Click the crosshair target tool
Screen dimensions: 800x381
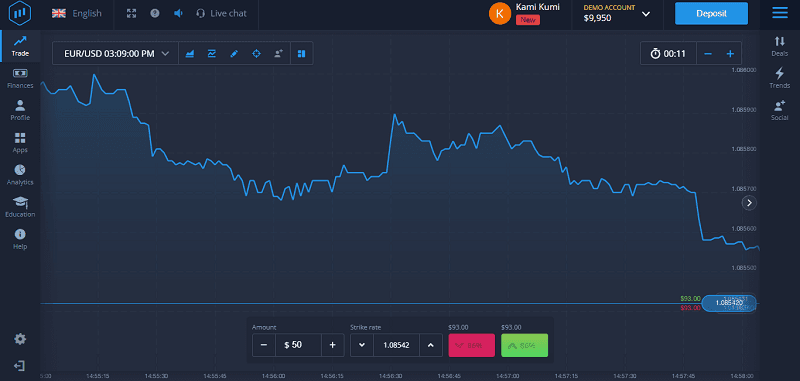pyautogui.click(x=256, y=54)
